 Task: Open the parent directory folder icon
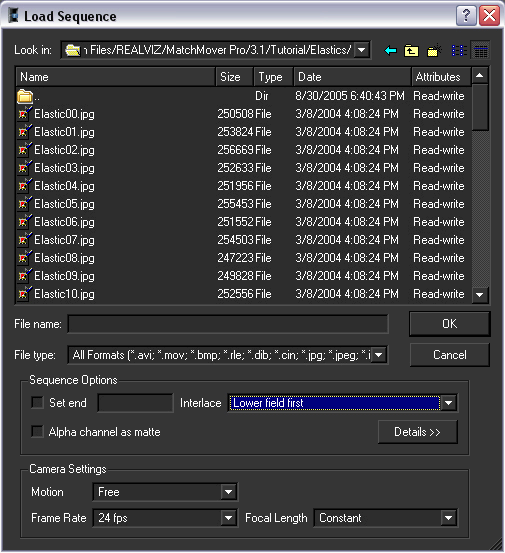pyautogui.click(x=25, y=96)
